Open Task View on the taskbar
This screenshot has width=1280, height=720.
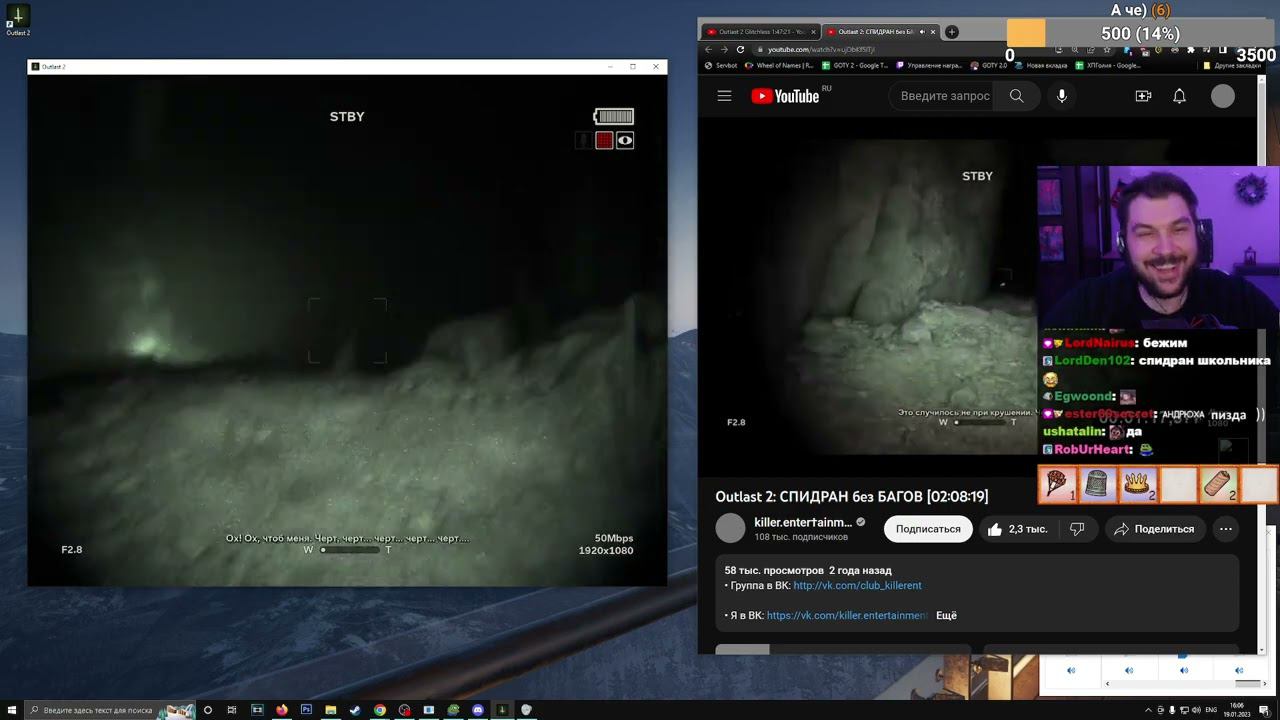pyautogui.click(x=232, y=710)
